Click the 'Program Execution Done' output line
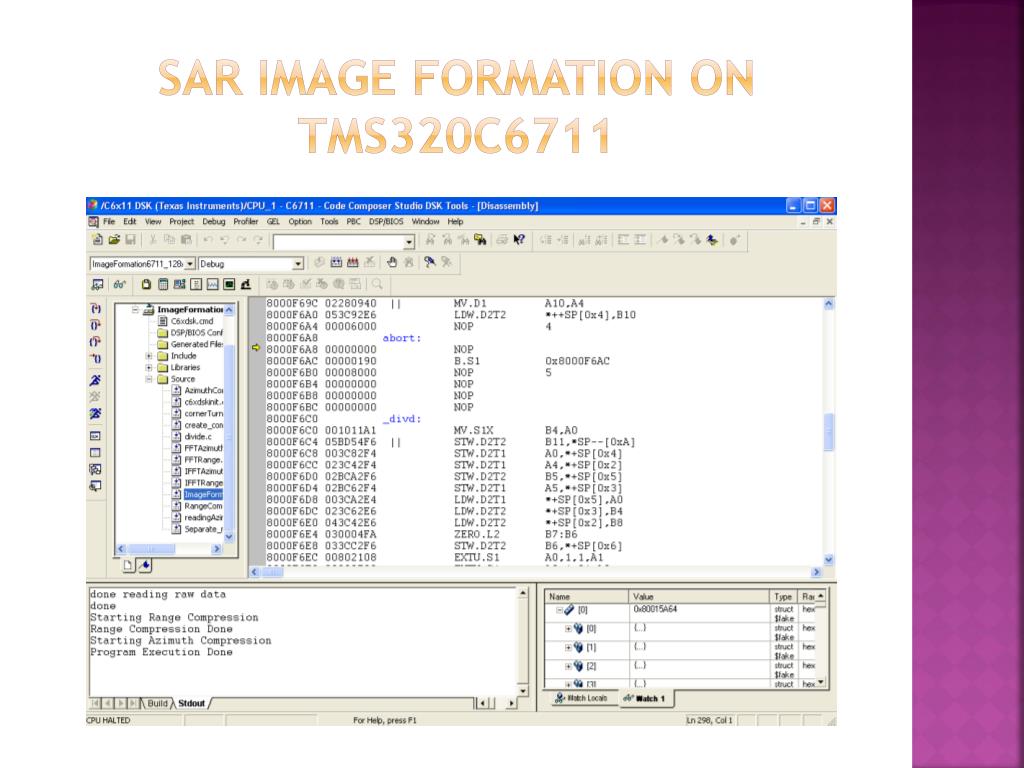The width and height of the screenshot is (1024, 768). (161, 652)
